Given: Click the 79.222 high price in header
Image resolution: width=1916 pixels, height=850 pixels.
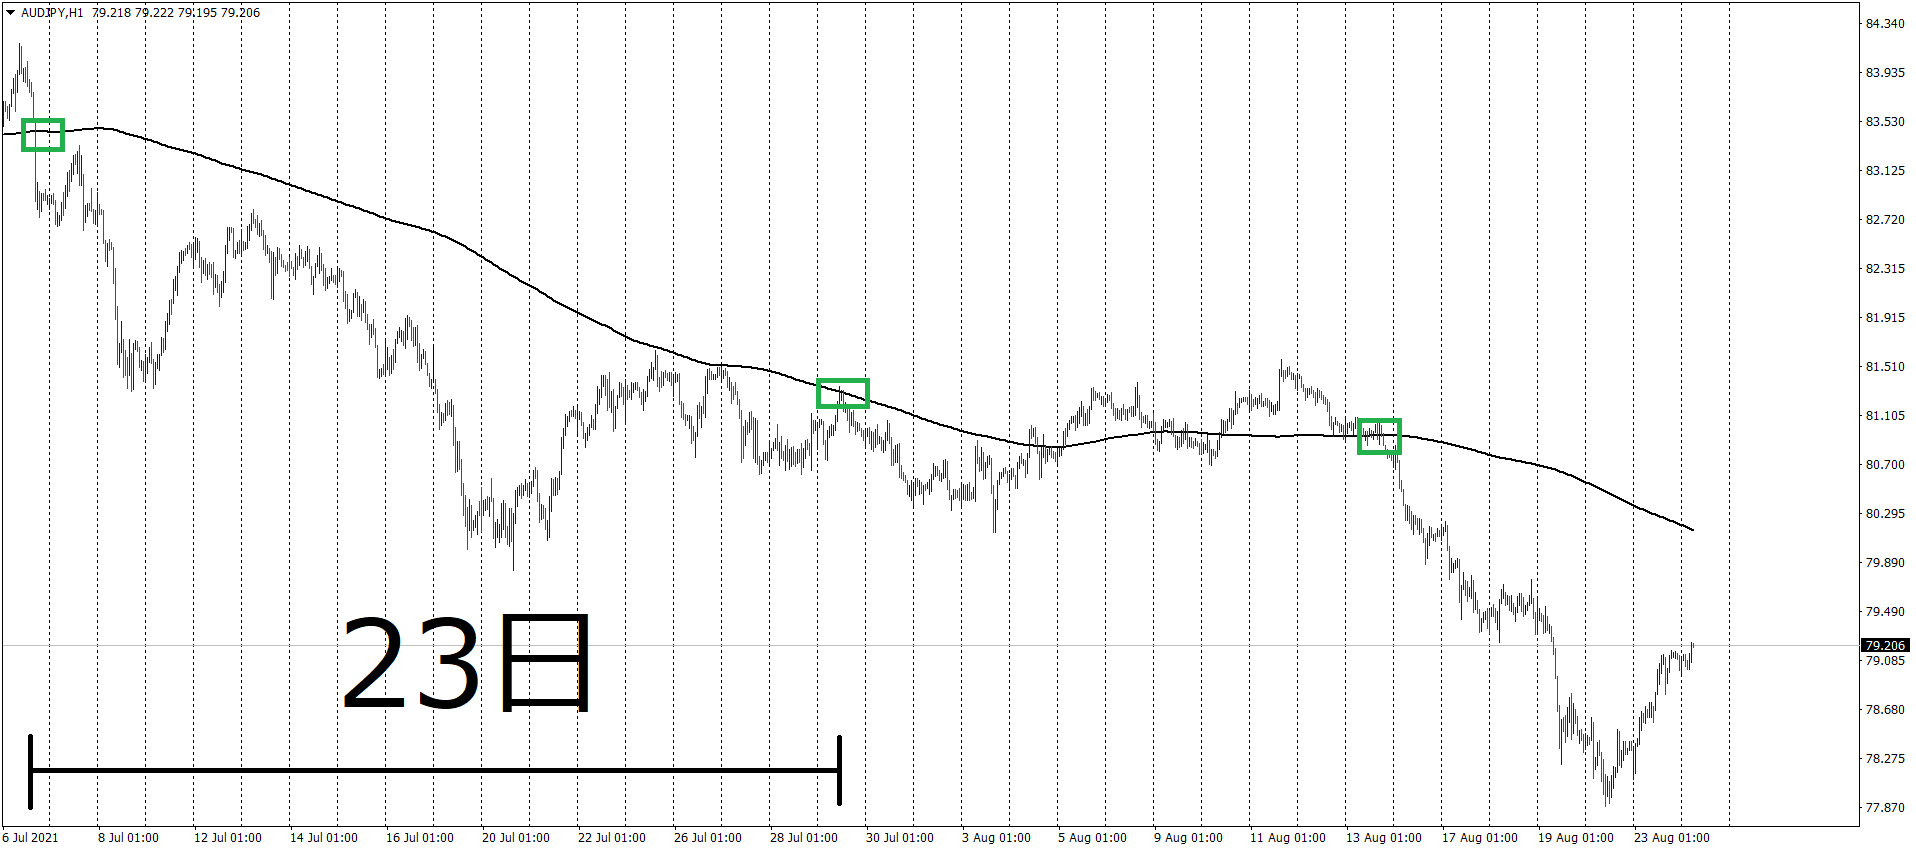Looking at the screenshot, I should [x=153, y=13].
